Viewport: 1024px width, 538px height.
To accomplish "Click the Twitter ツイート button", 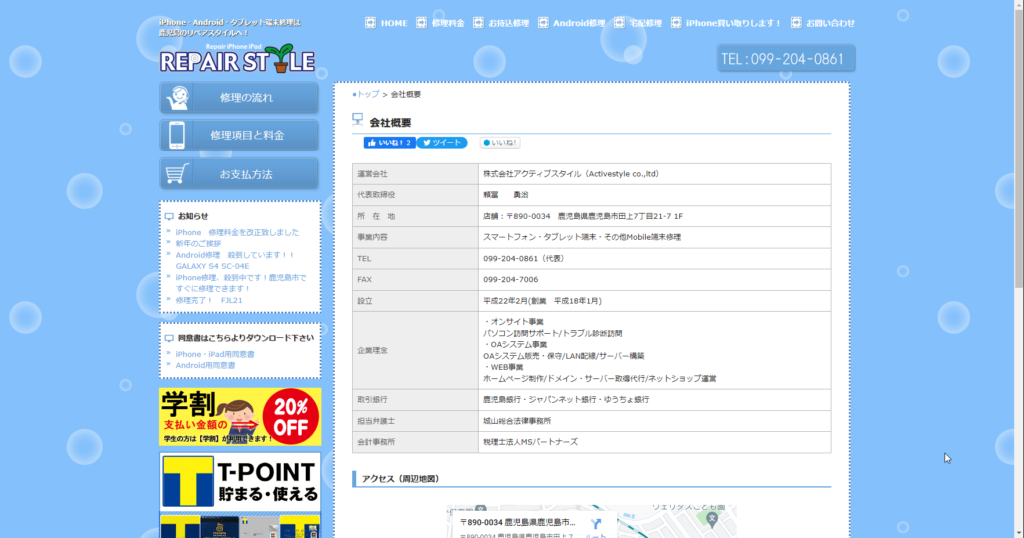I will pos(442,143).
